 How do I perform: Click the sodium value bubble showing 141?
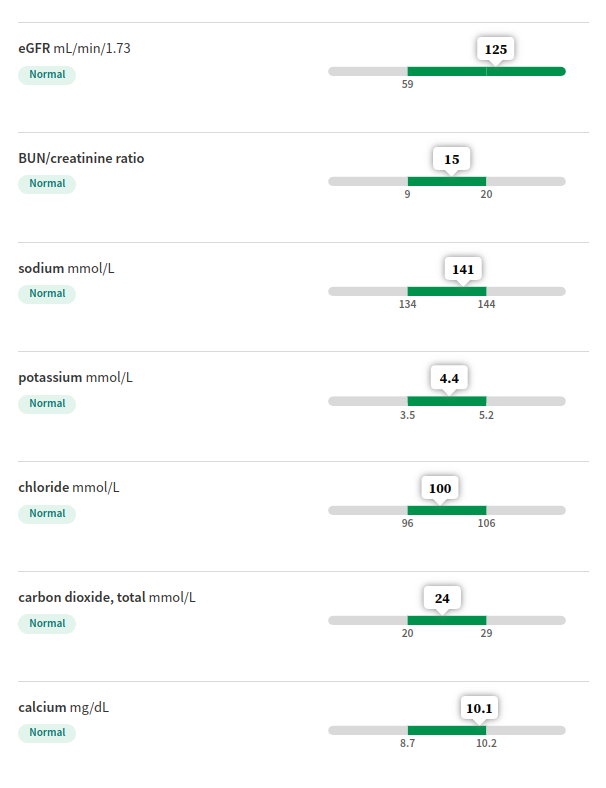point(463,269)
